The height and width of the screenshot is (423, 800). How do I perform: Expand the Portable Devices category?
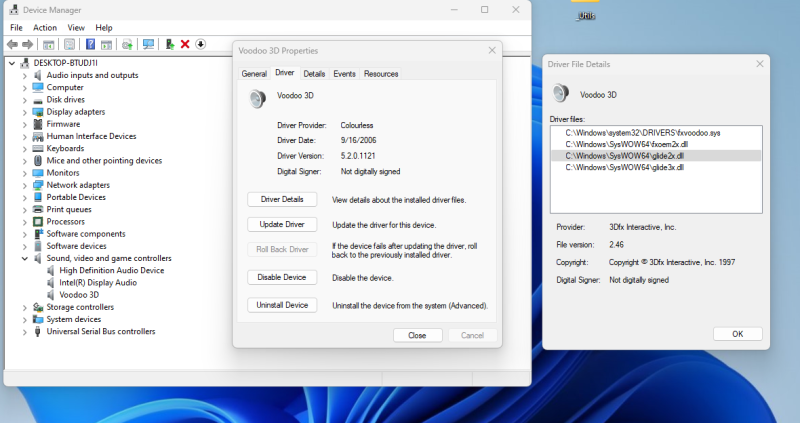pyautogui.click(x=24, y=197)
